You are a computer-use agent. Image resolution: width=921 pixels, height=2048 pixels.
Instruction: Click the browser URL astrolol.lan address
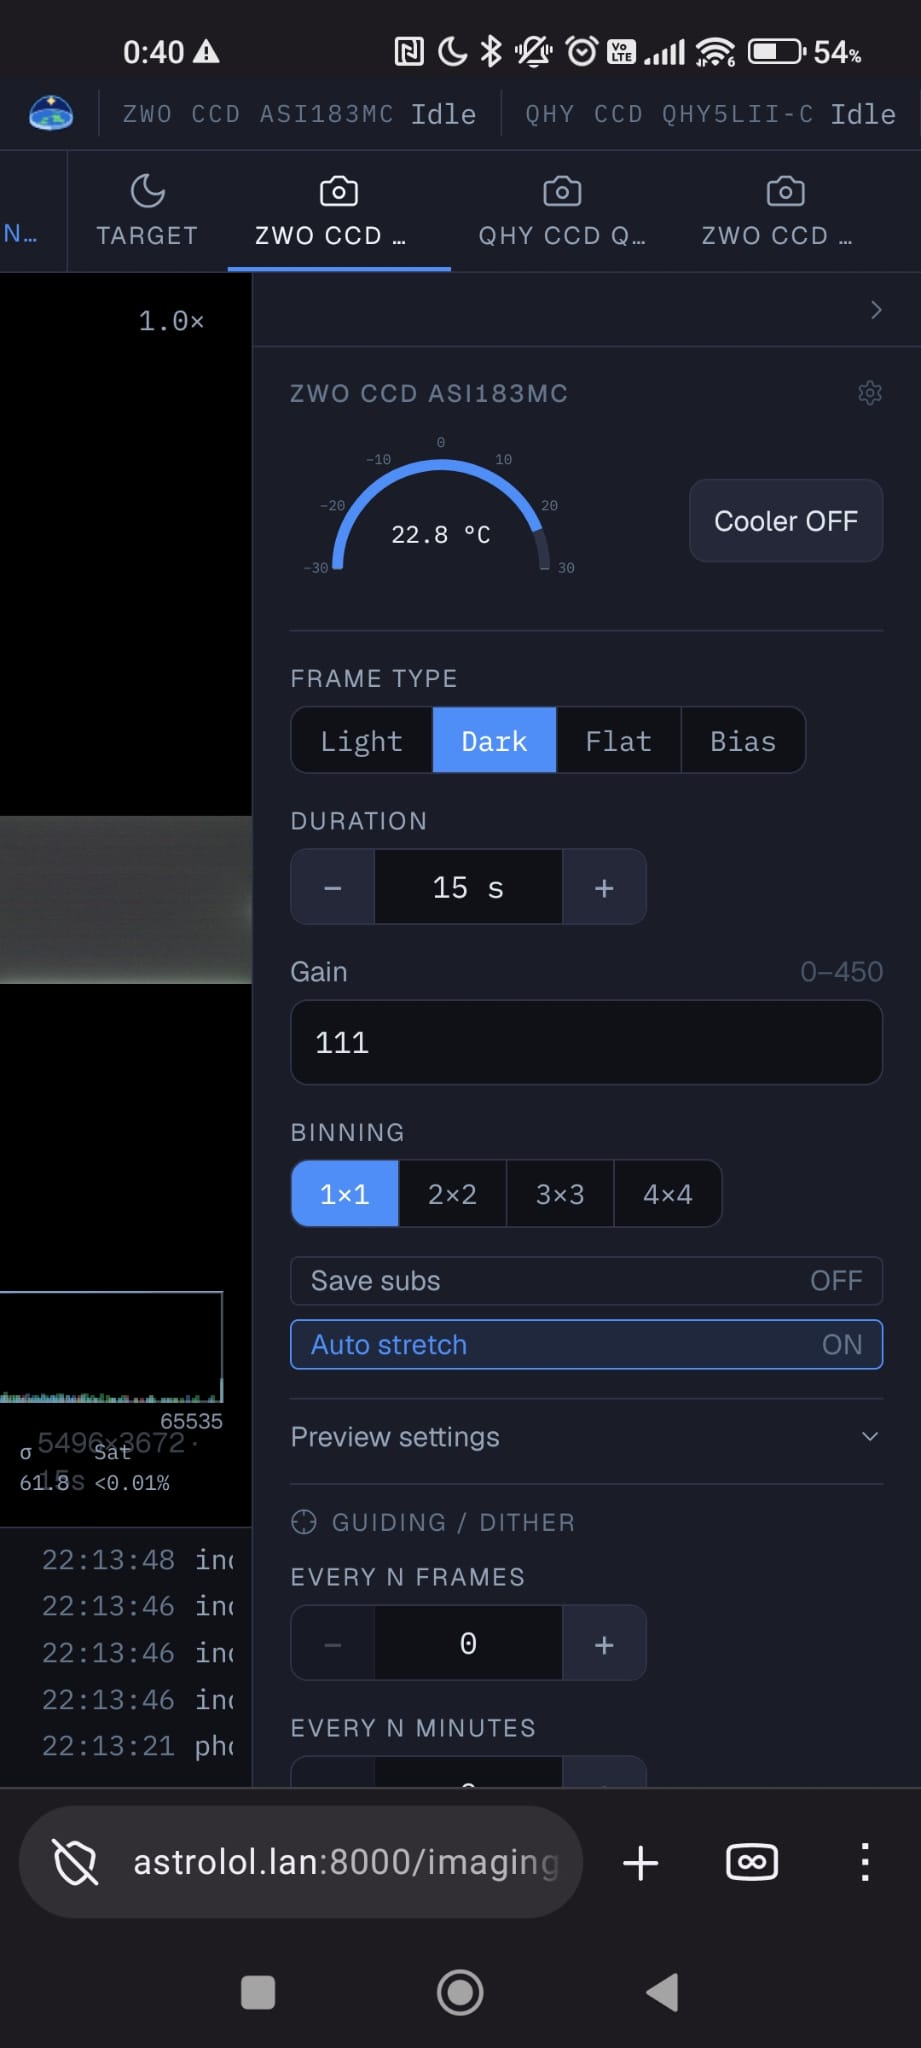[x=346, y=1862]
